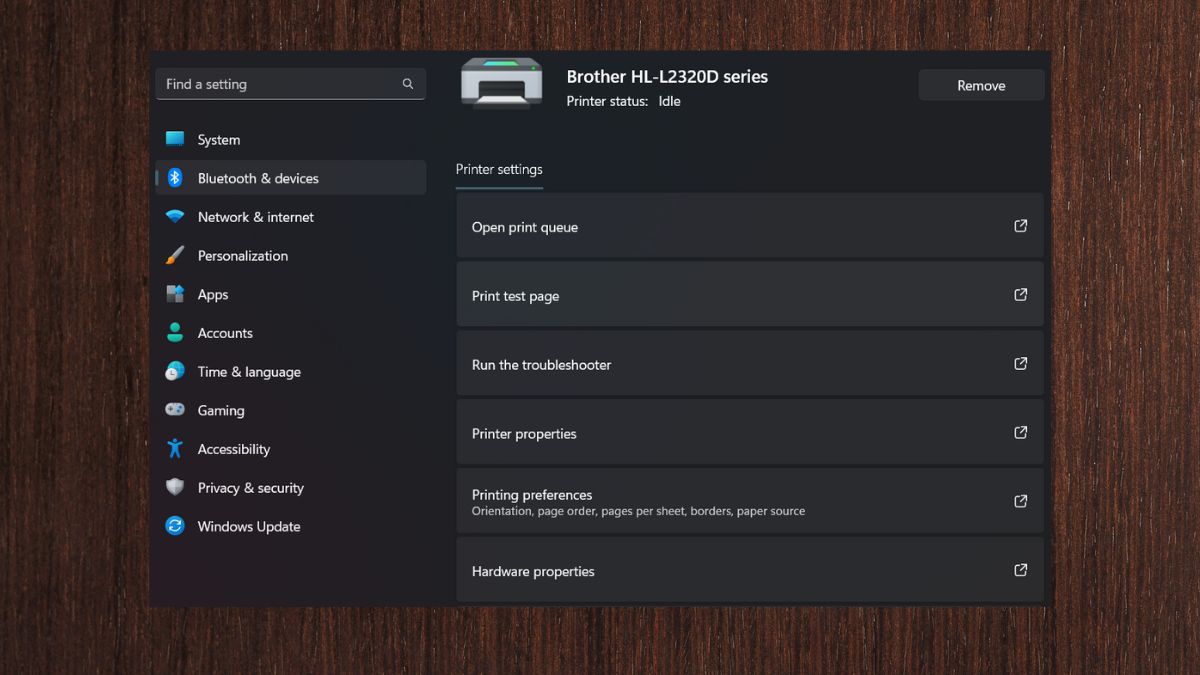
Task: Open Time & language settings
Action: click(x=248, y=372)
